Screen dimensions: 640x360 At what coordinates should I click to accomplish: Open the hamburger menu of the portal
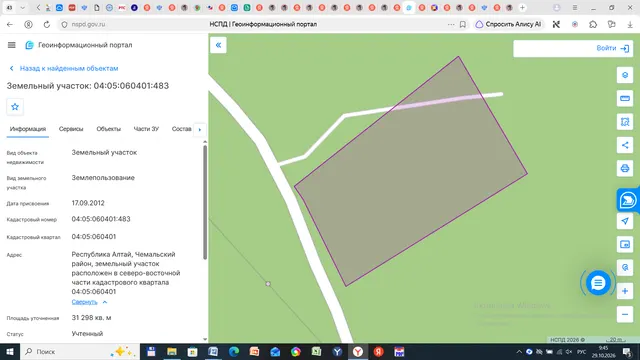point(11,45)
